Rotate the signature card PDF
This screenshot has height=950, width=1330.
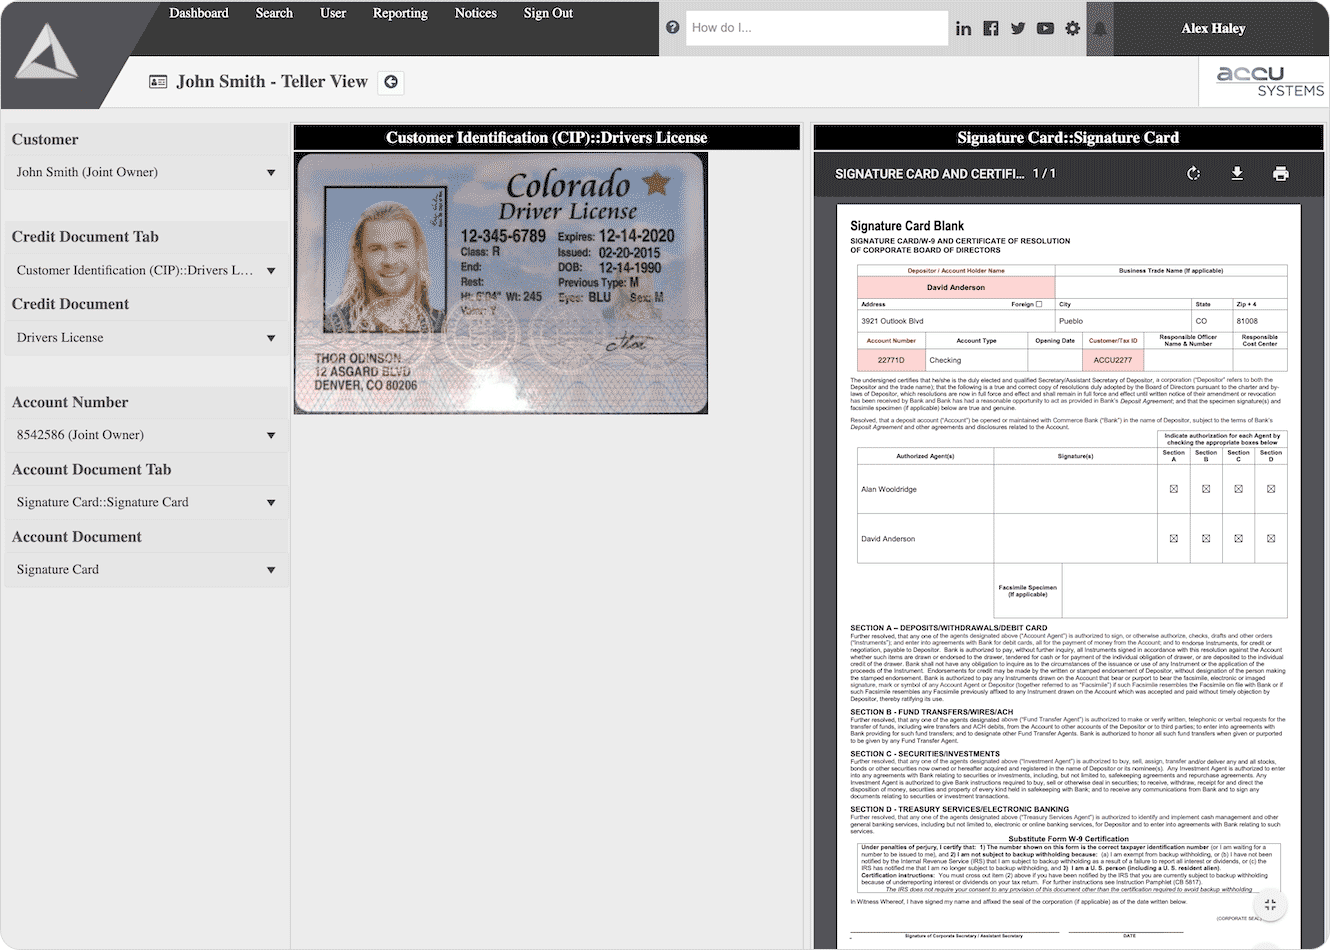pyautogui.click(x=1193, y=174)
